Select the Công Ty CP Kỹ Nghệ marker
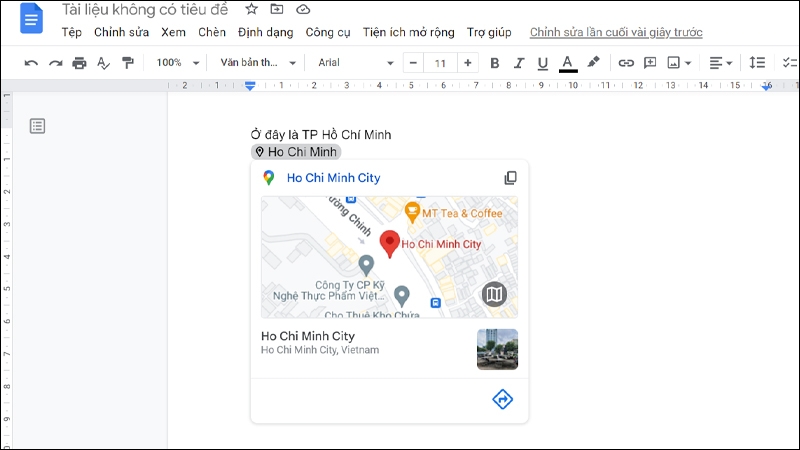 (366, 265)
